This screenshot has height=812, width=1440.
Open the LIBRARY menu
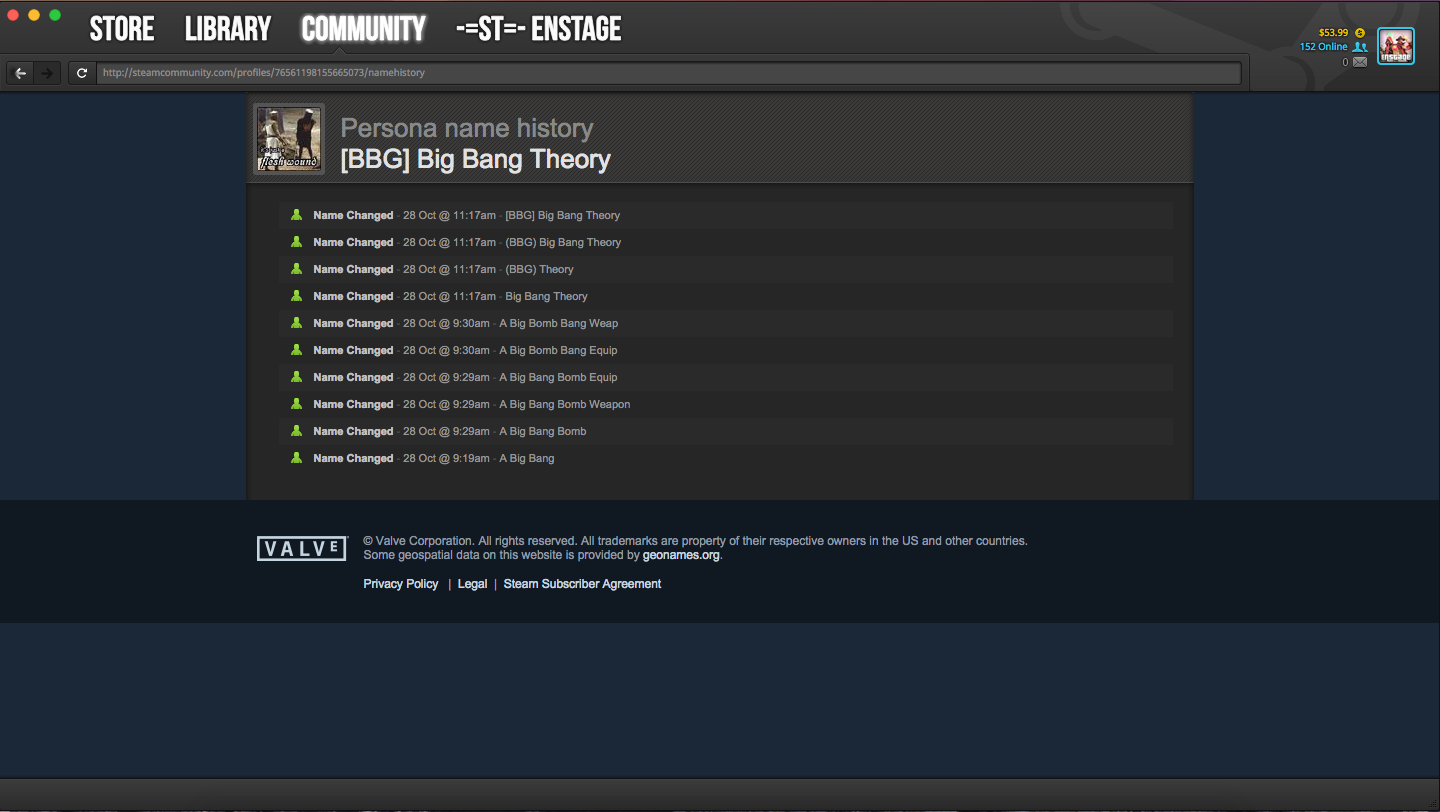click(x=228, y=29)
